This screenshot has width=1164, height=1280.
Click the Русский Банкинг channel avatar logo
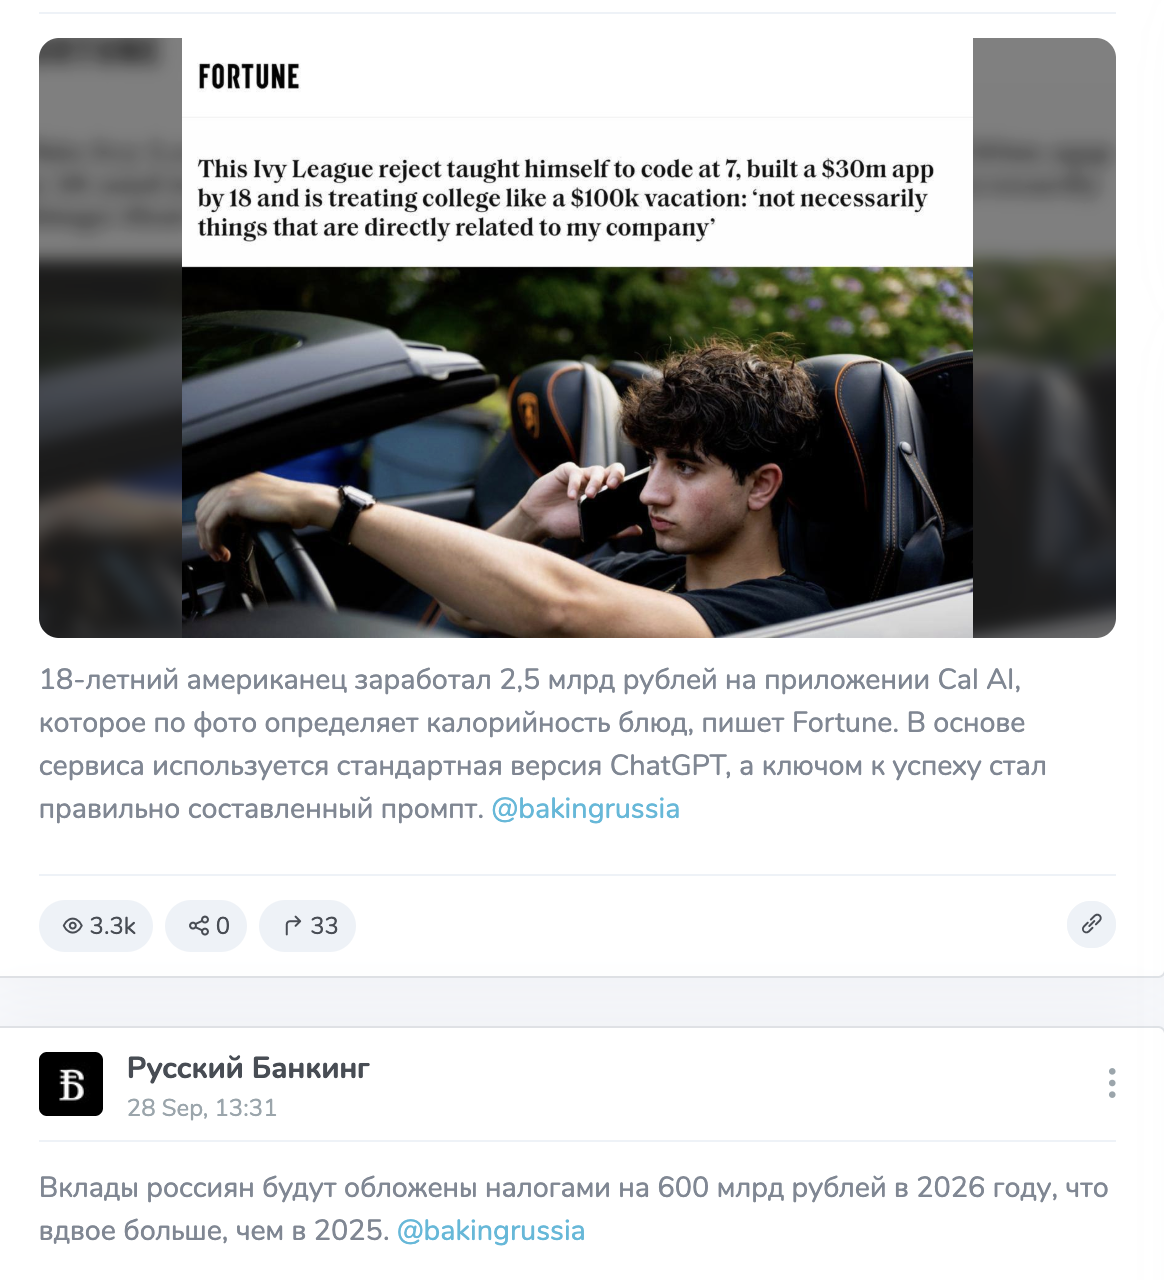click(71, 1084)
